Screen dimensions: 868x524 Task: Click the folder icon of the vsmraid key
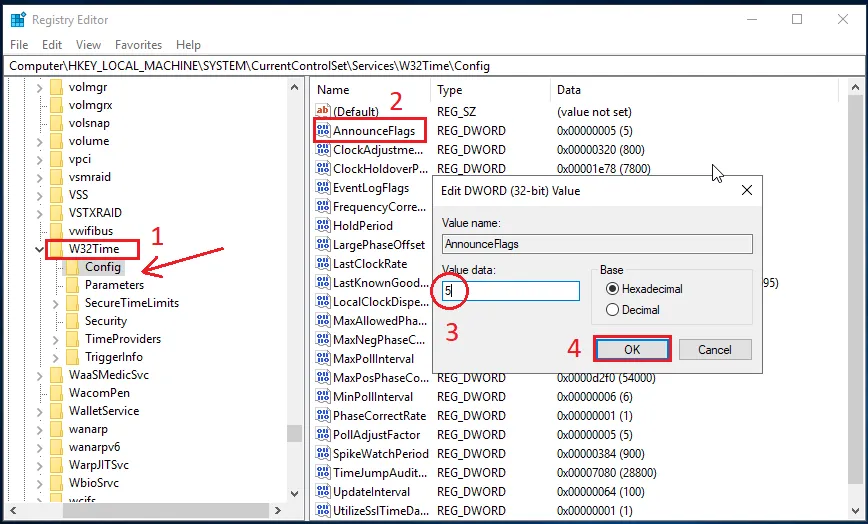[56, 177]
